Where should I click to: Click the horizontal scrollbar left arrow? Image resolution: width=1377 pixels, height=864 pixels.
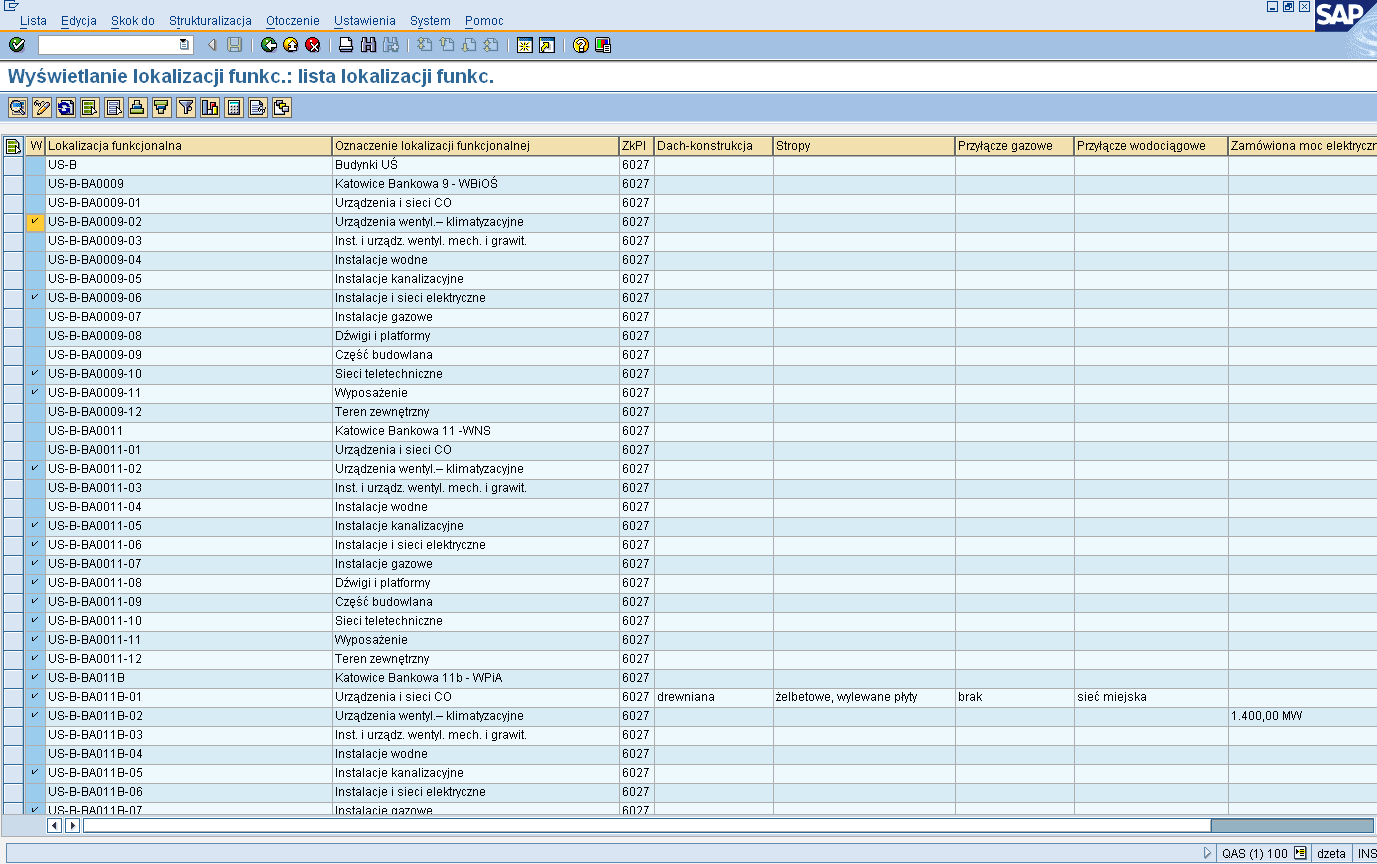coord(55,825)
